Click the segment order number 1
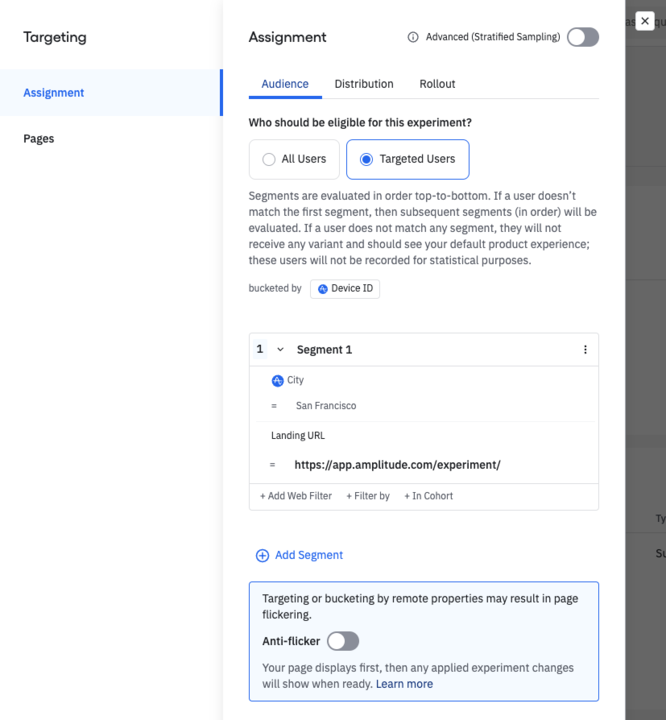Image resolution: width=666 pixels, height=720 pixels. click(260, 349)
